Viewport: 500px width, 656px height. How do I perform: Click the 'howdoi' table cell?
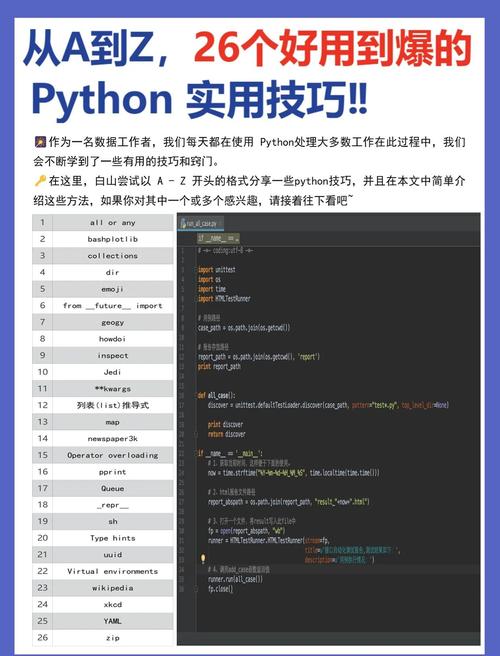(x=113, y=339)
